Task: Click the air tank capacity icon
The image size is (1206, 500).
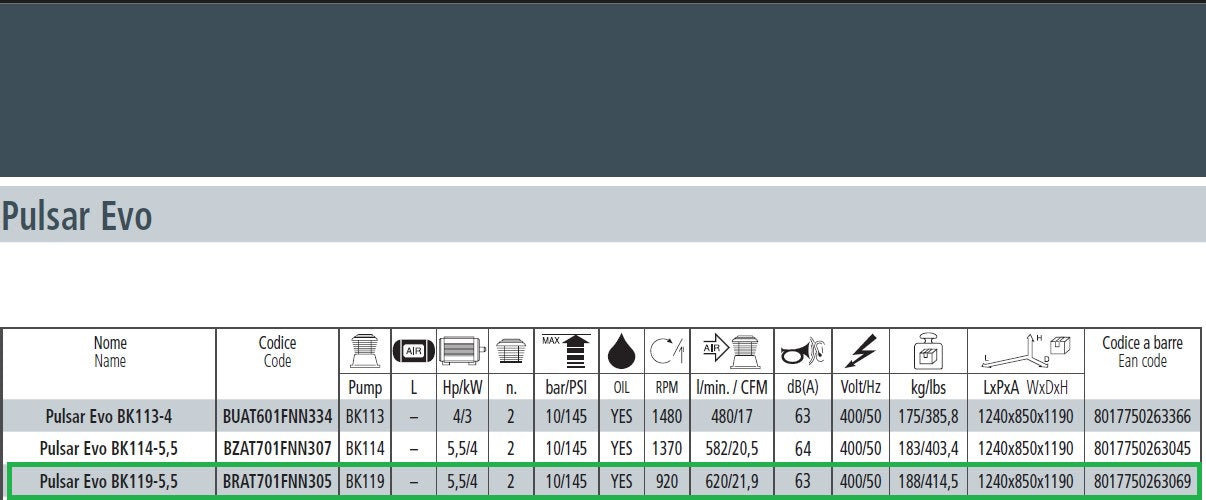Action: 412,352
